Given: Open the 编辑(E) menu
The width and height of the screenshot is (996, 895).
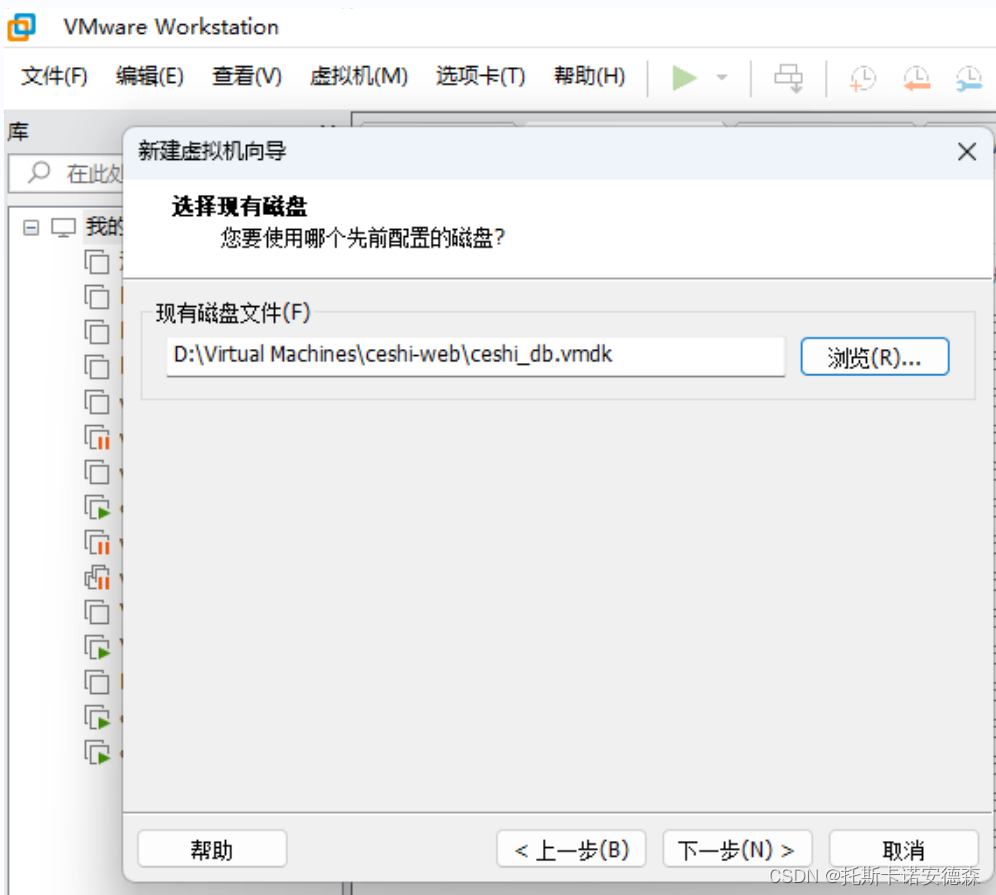Looking at the screenshot, I should pos(150,76).
